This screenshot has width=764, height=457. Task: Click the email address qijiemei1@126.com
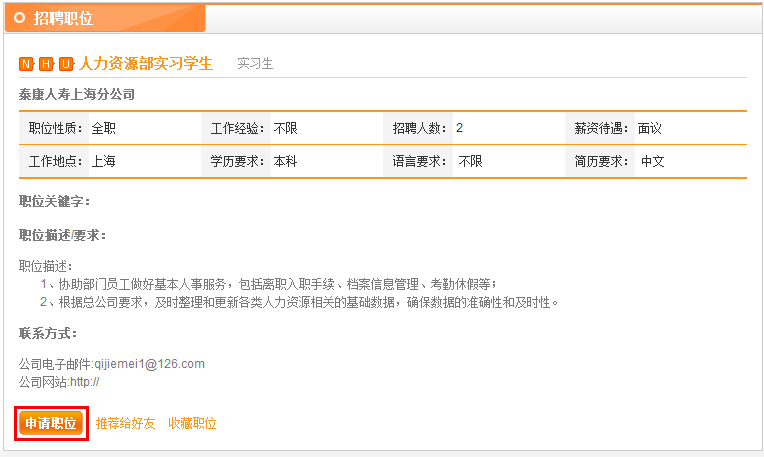click(149, 364)
